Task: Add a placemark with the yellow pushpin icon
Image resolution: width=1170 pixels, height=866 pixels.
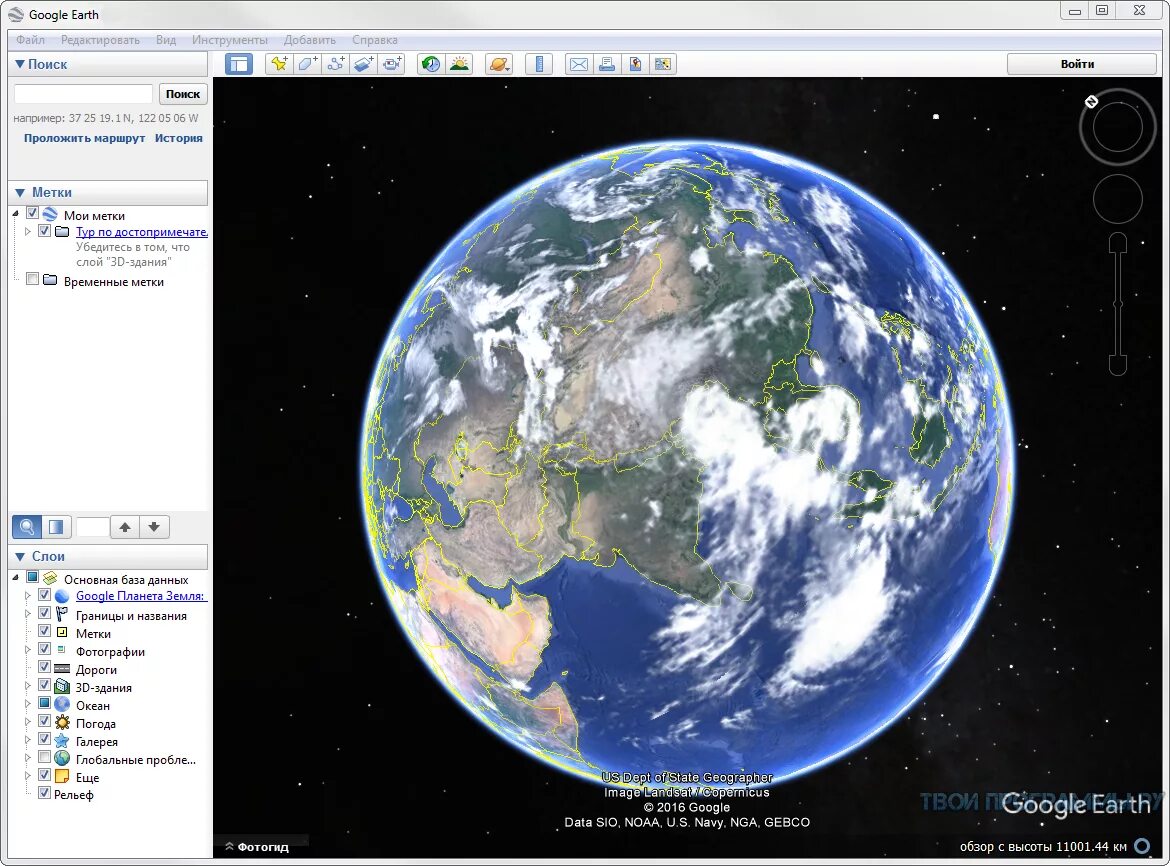Action: point(279,64)
